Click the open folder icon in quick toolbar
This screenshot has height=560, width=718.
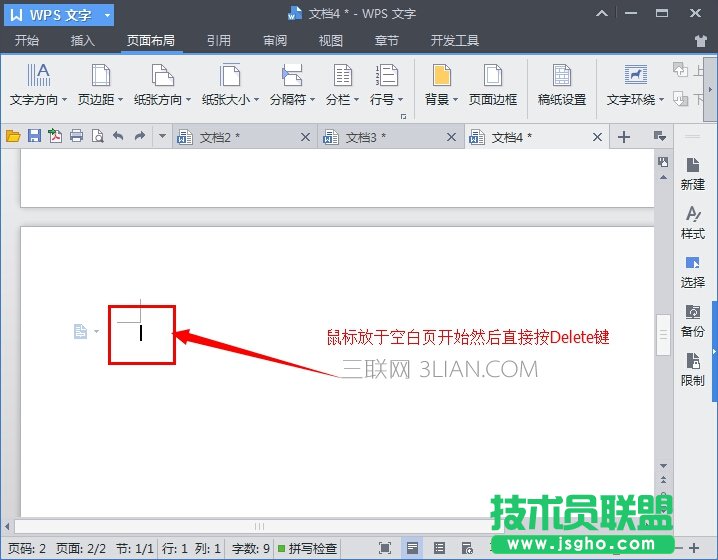(x=13, y=136)
